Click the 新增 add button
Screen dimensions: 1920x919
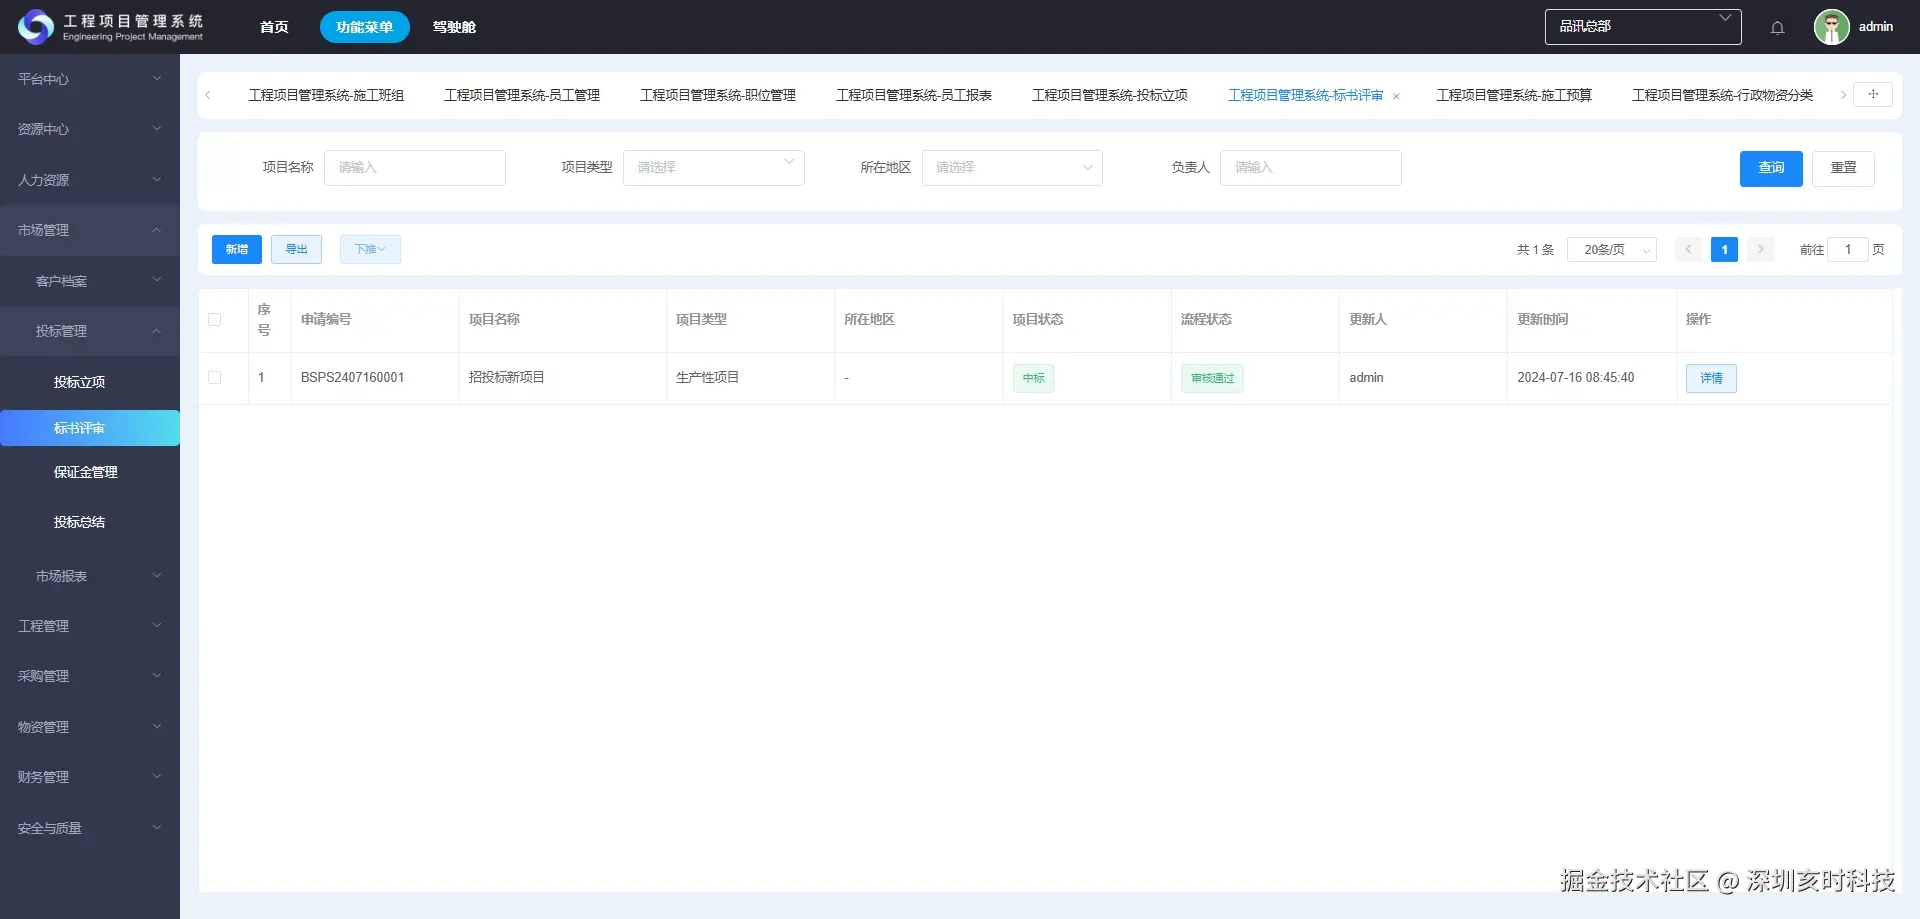(237, 249)
